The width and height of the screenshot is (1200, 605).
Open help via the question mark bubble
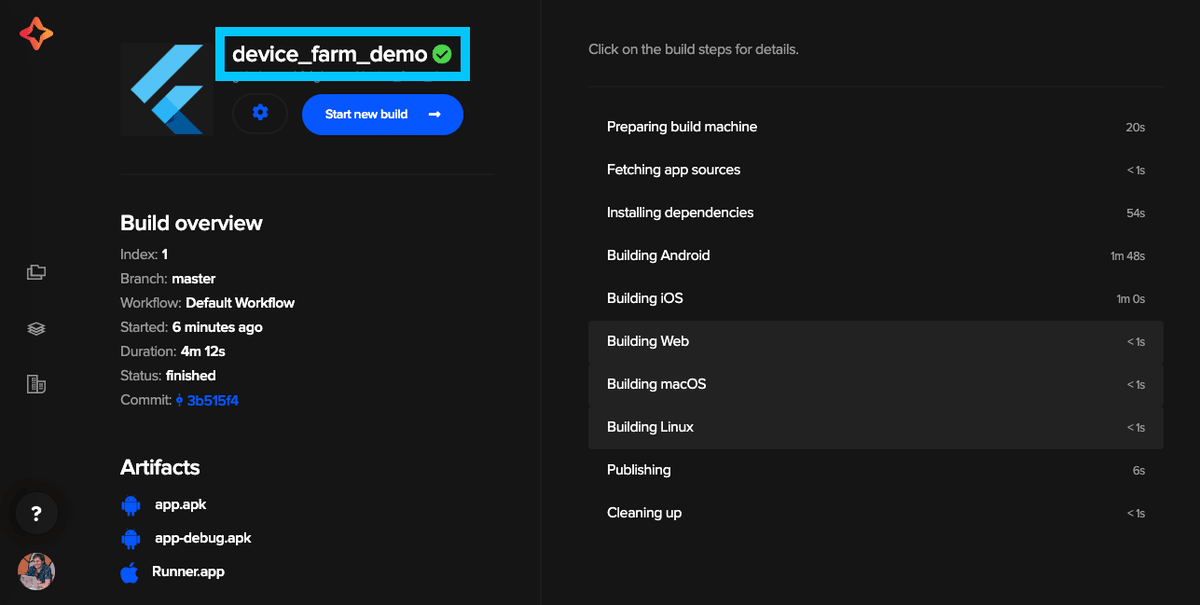point(36,513)
